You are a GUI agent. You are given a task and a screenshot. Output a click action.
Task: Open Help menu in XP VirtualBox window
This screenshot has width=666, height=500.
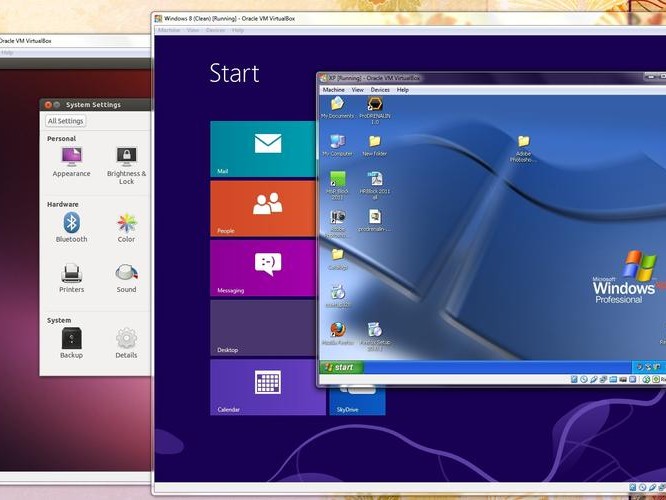pos(403,90)
